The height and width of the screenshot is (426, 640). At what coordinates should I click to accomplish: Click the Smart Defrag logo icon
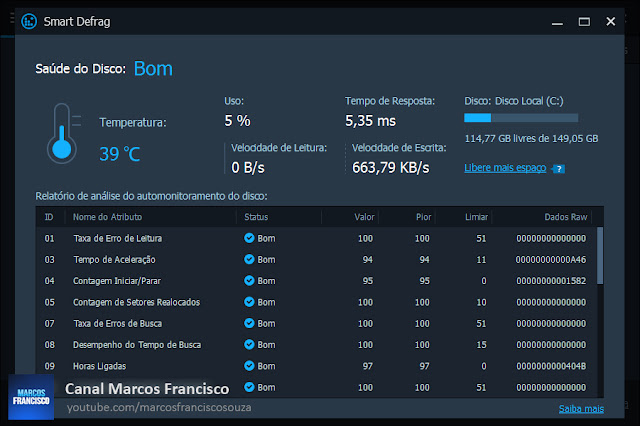[29, 21]
